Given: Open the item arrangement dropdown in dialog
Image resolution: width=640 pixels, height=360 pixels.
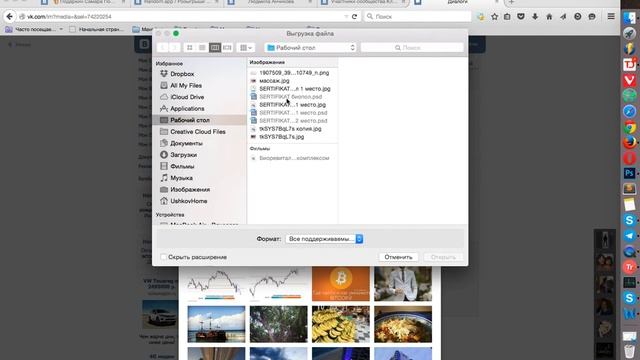Looking at the screenshot, I should coord(246,48).
